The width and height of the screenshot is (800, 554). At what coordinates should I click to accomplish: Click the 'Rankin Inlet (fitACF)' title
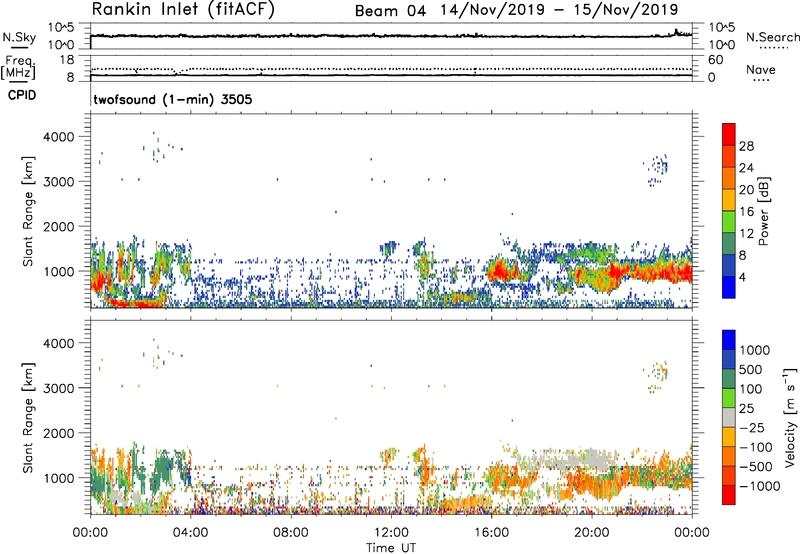click(183, 9)
